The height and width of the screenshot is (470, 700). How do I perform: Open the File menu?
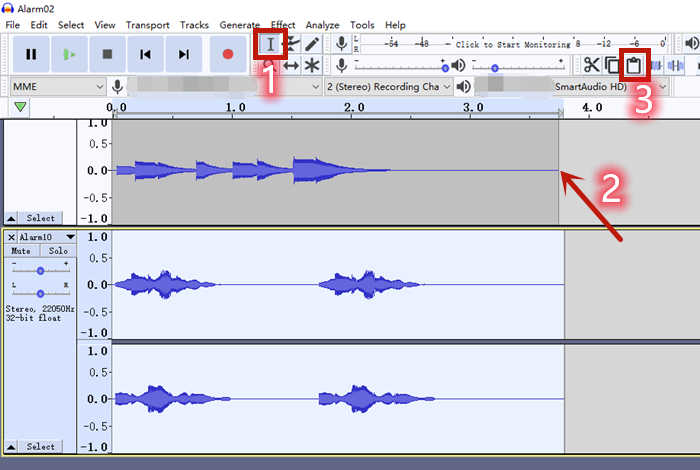coord(12,25)
